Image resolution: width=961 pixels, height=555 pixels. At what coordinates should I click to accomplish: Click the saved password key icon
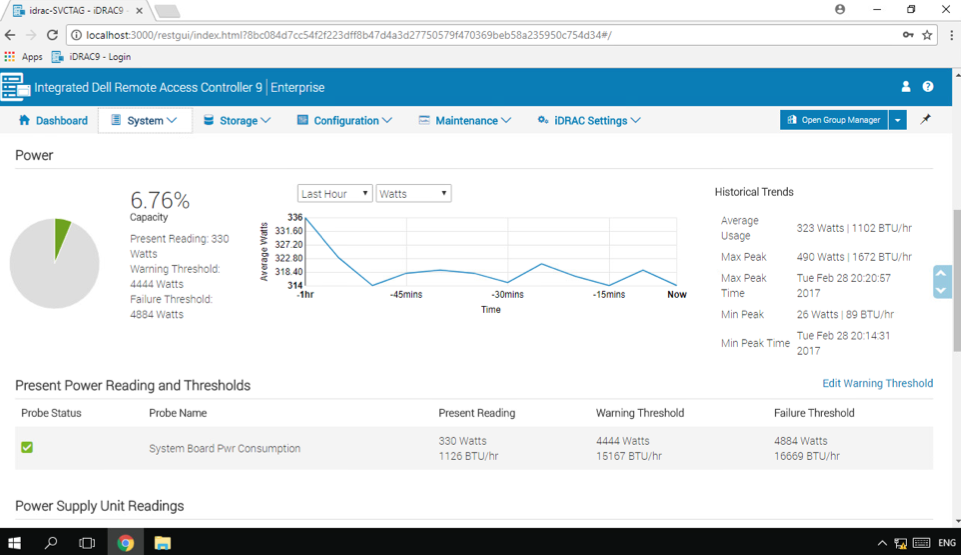(908, 35)
